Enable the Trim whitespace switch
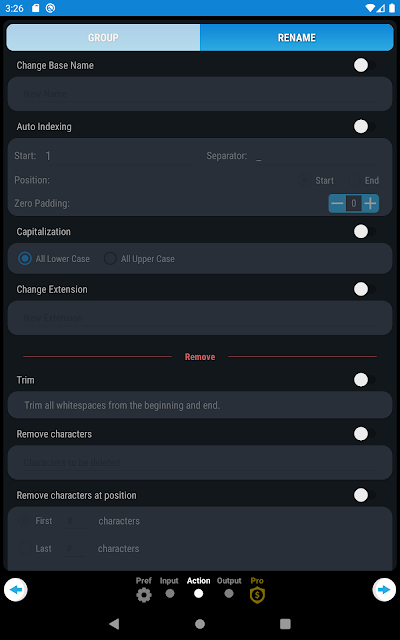The image size is (400, 640). tap(364, 380)
